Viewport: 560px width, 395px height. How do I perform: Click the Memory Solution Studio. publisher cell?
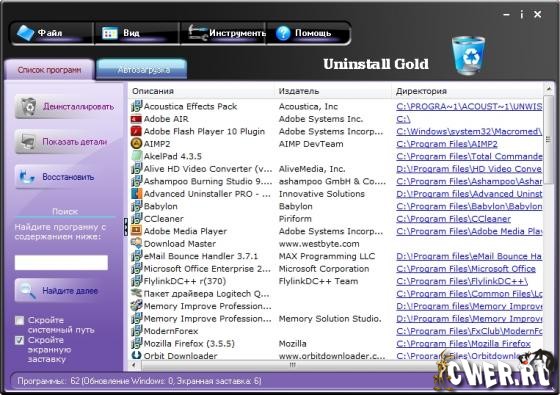[330, 319]
